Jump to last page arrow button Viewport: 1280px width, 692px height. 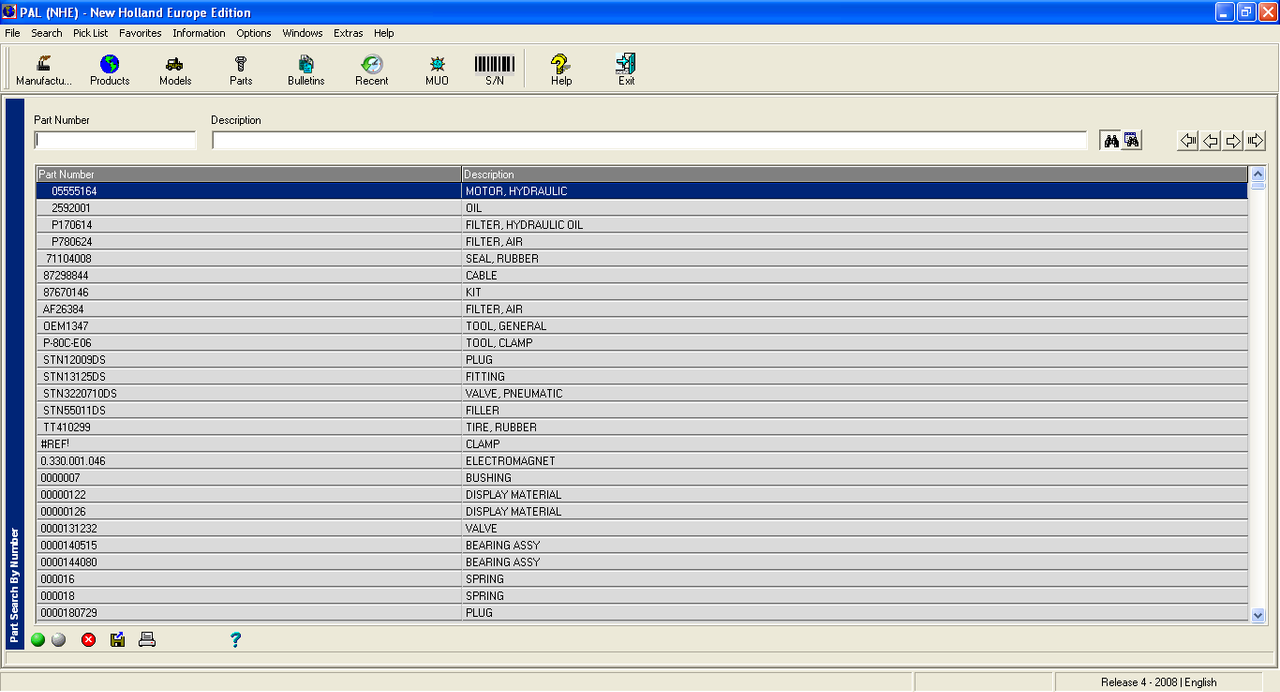pyautogui.click(x=1256, y=141)
